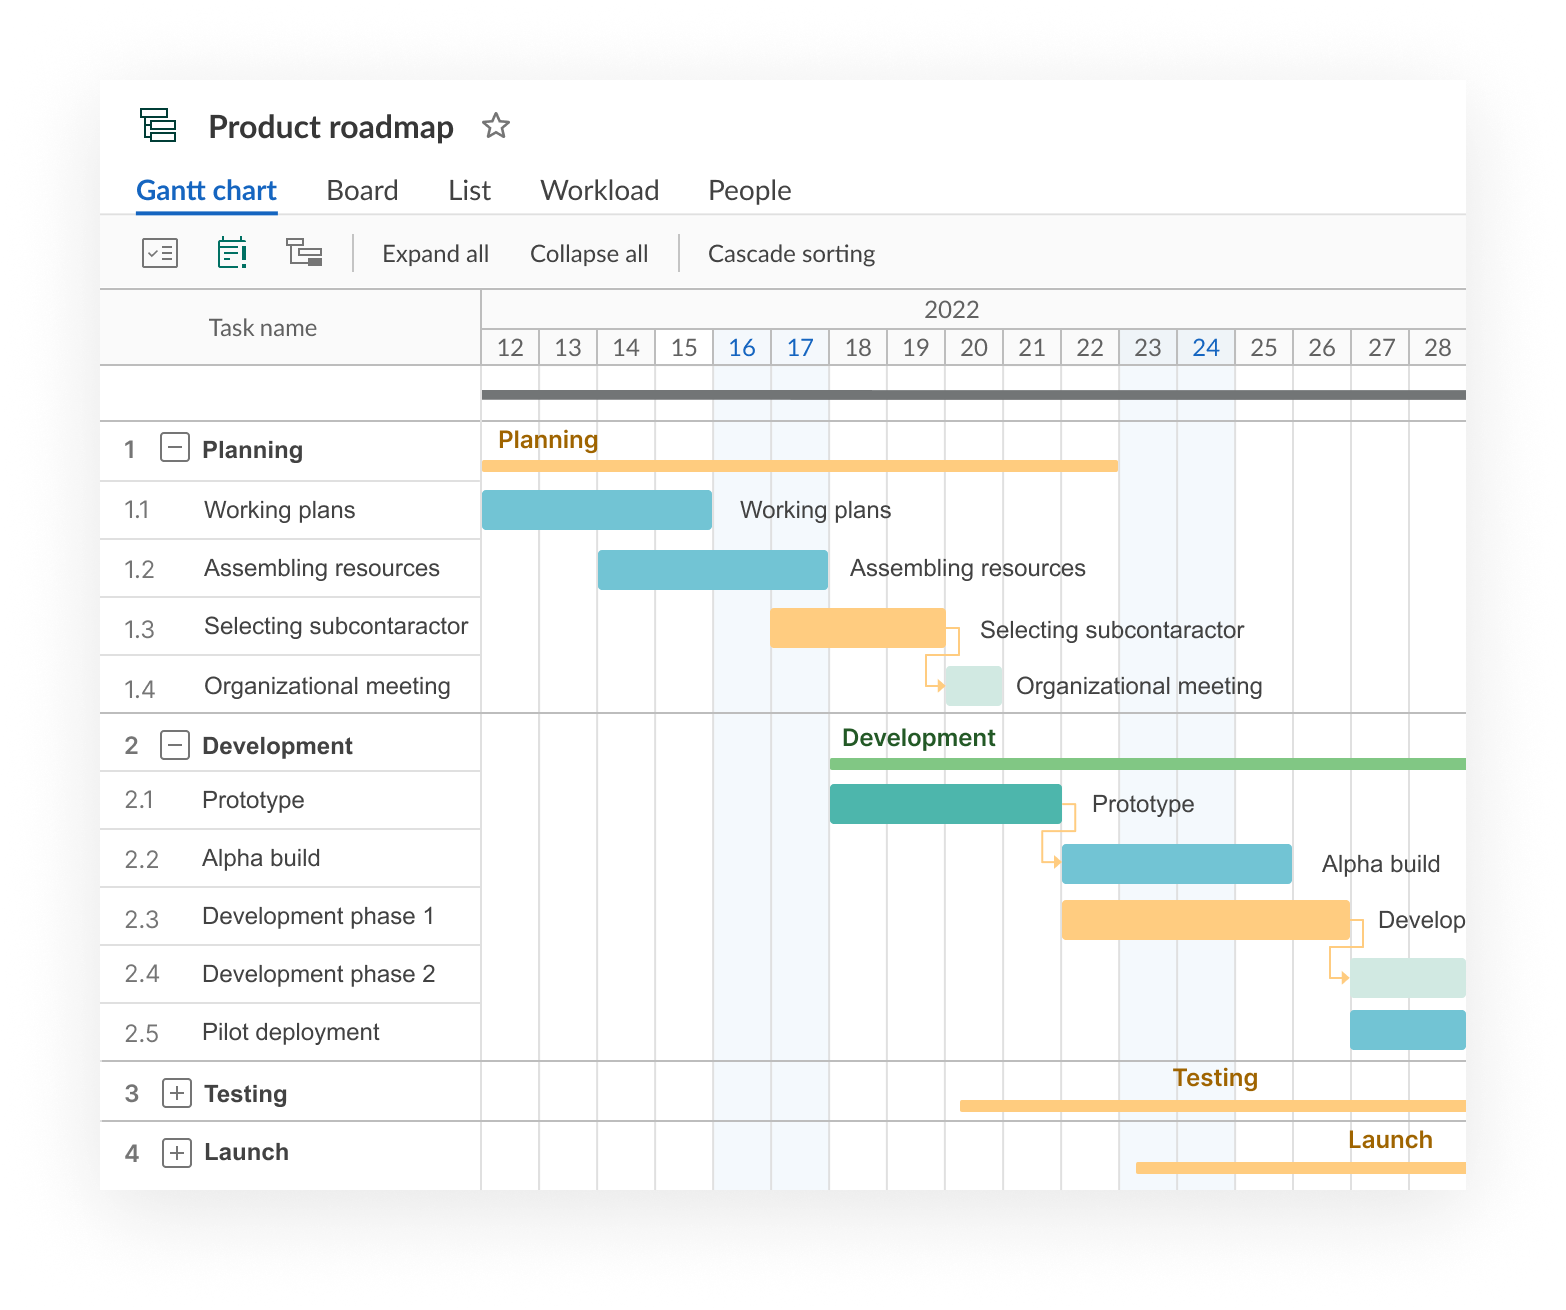Switch to the Board tab
The width and height of the screenshot is (1566, 1310).
[x=362, y=190]
